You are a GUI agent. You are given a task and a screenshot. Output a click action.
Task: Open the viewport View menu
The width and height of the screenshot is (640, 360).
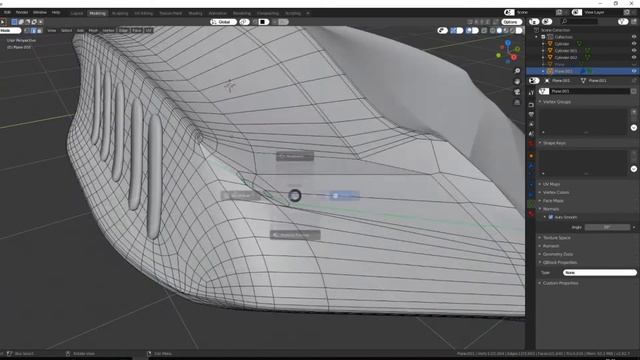tap(52, 31)
